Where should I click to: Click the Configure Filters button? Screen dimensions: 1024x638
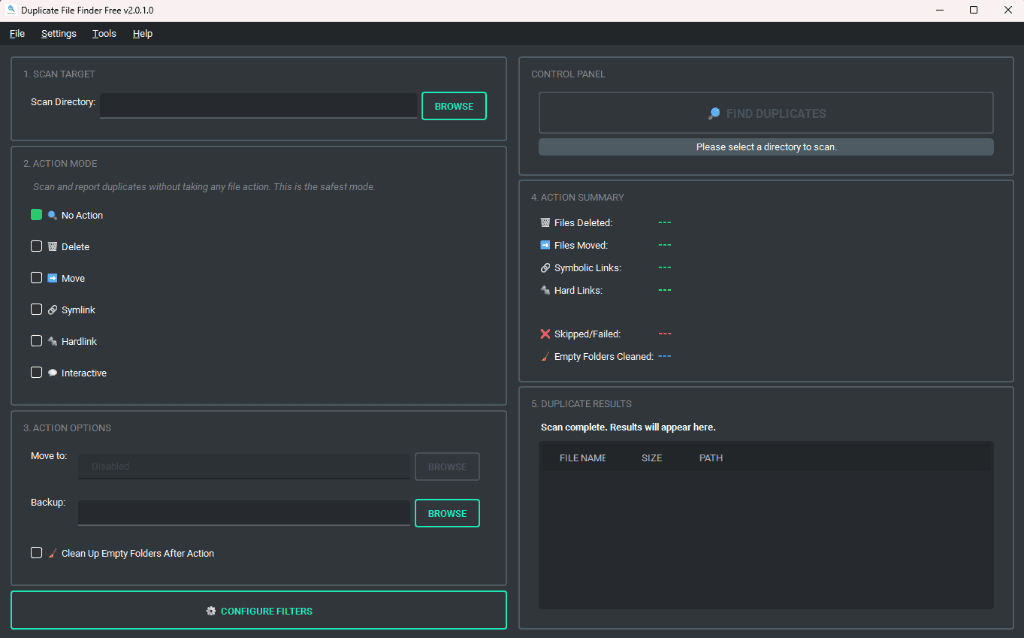pos(258,610)
